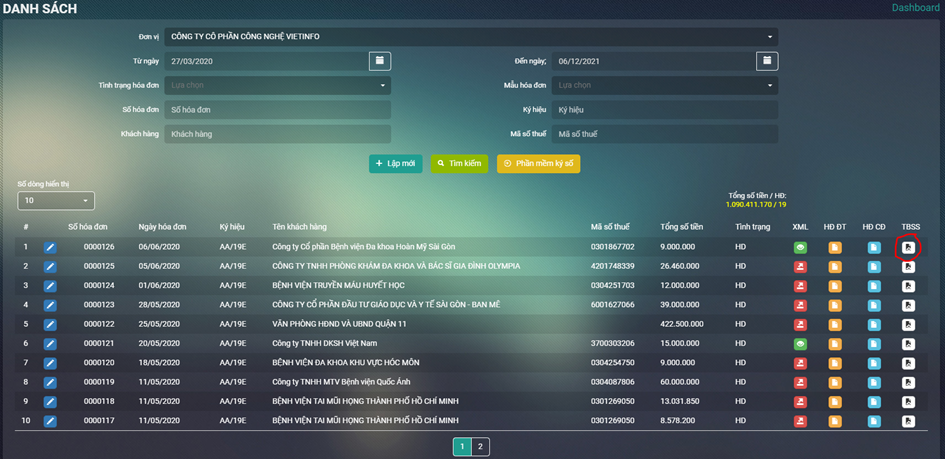The image size is (945, 459).
Task: Click the Khách hàng input field
Action: pos(278,134)
